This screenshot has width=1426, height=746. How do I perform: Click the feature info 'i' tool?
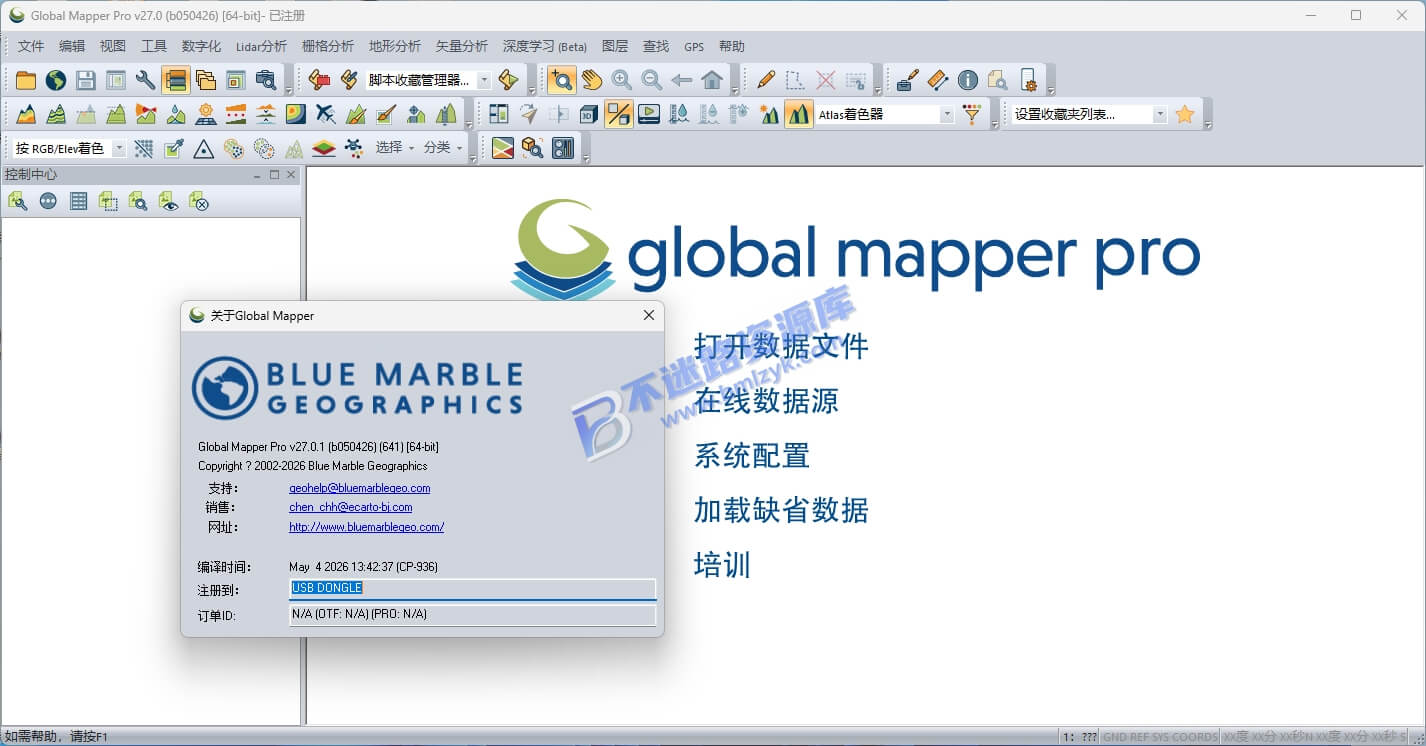967,80
